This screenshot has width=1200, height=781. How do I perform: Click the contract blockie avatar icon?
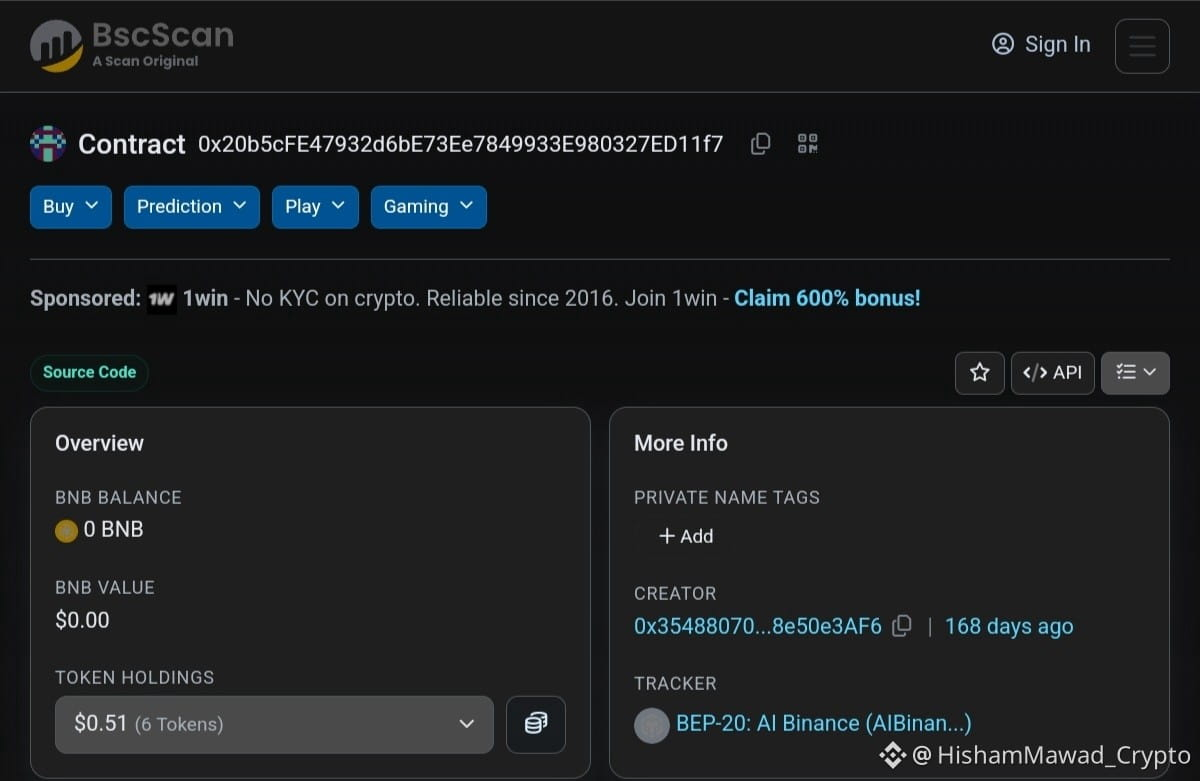point(48,144)
